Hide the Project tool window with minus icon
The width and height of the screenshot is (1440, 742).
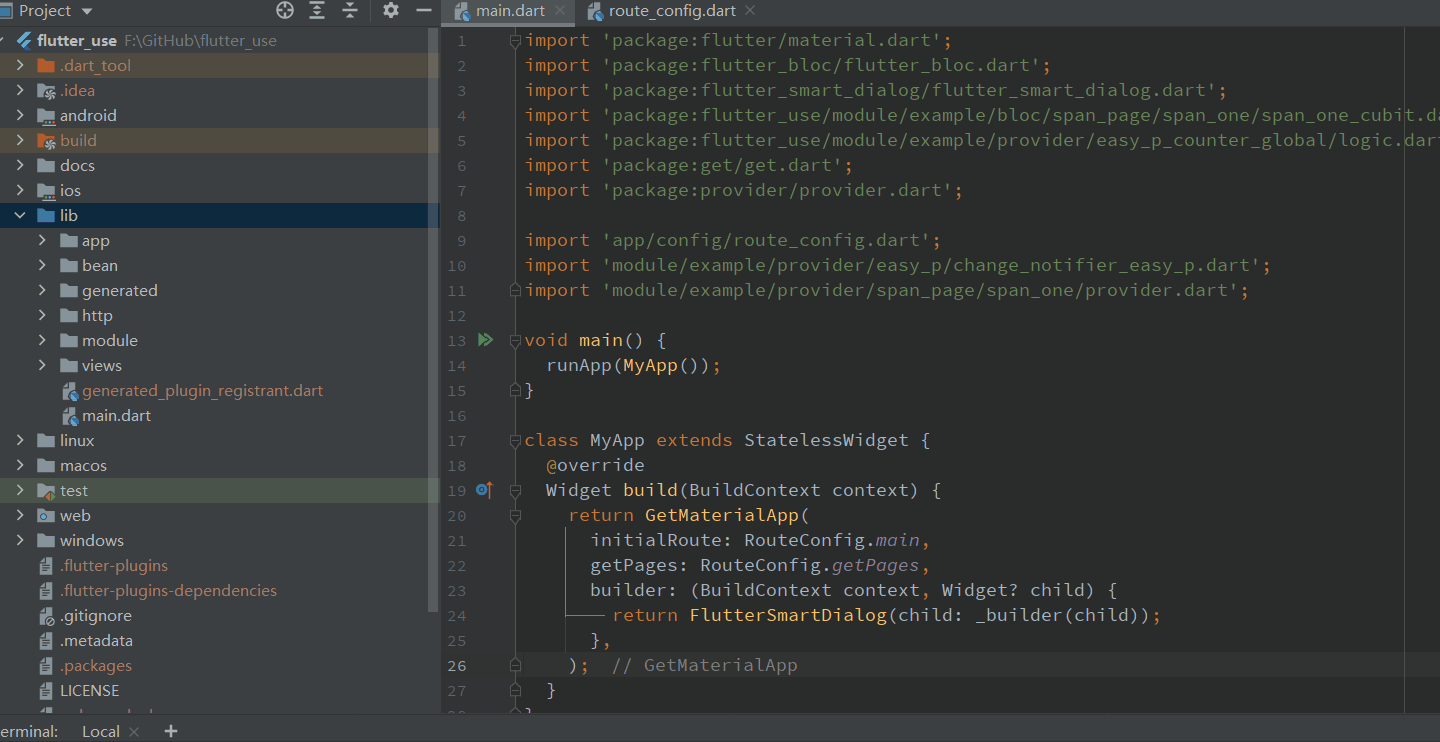(423, 11)
